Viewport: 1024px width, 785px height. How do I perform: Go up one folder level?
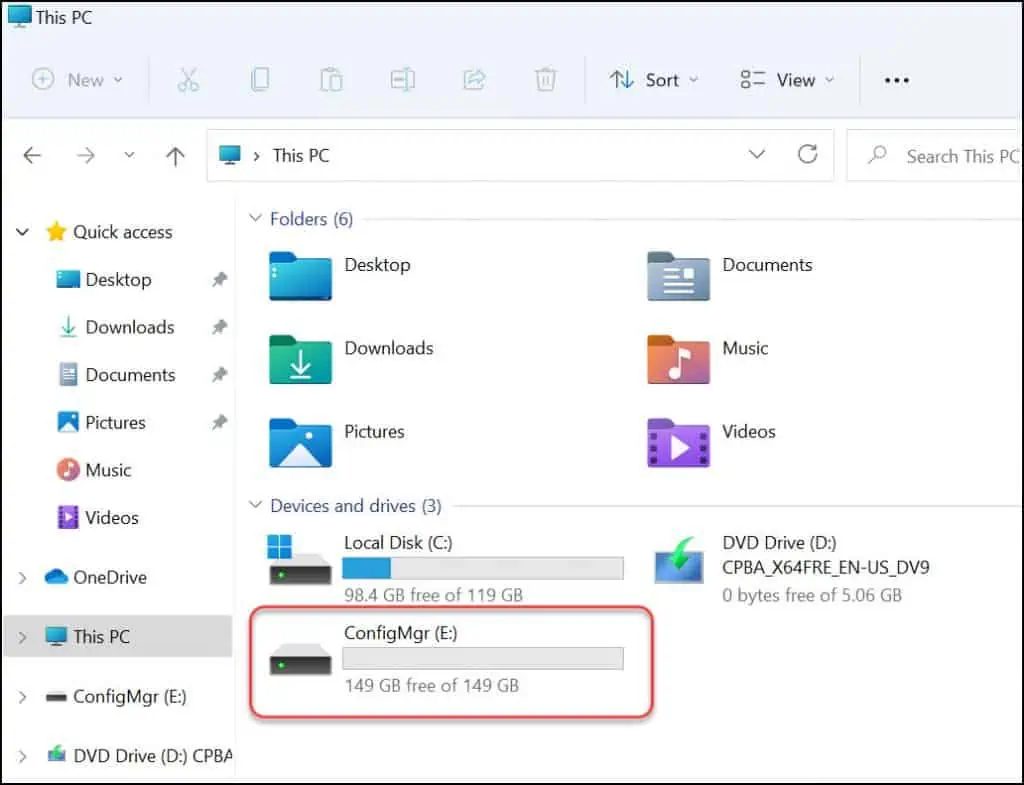click(175, 156)
